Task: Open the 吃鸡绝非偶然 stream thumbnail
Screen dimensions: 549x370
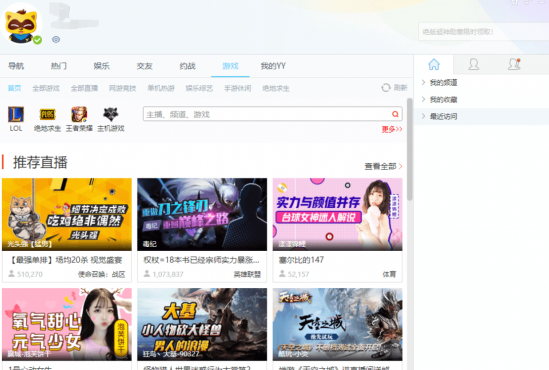Action: [67, 214]
